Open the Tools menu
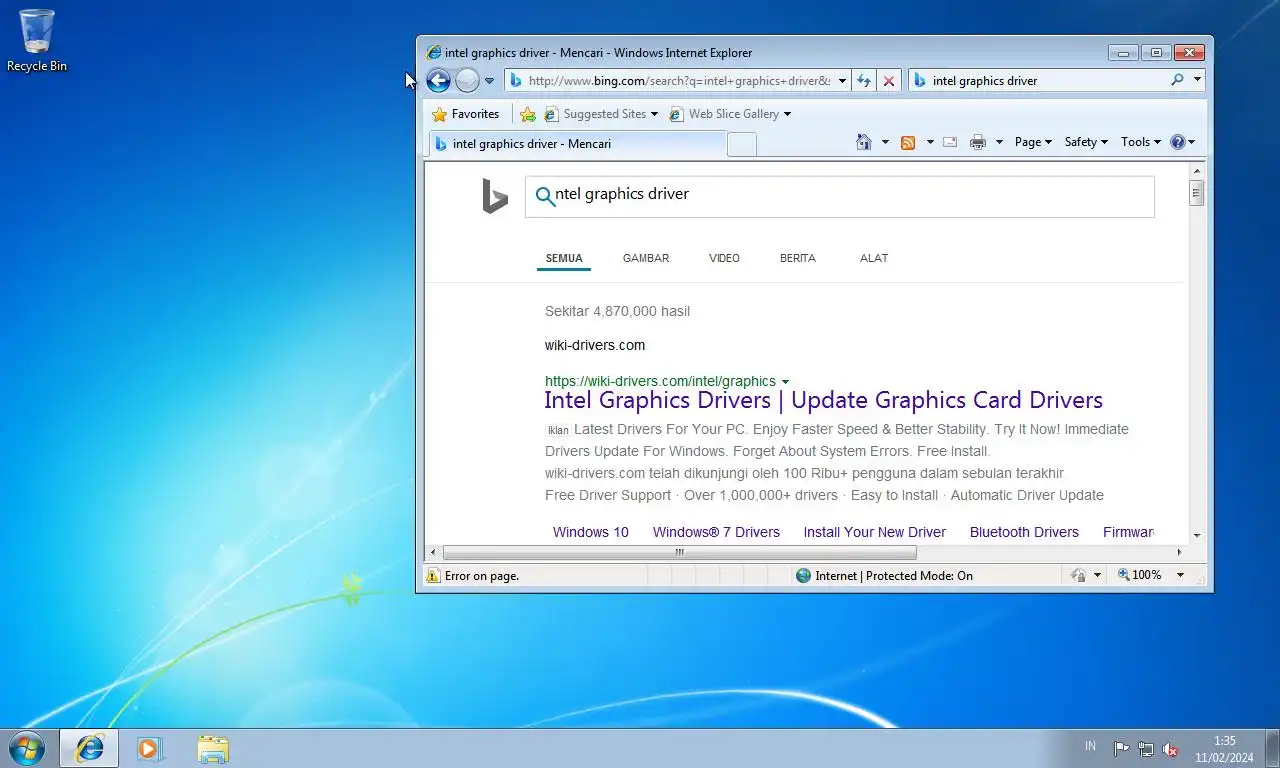1280x768 pixels. [1140, 142]
